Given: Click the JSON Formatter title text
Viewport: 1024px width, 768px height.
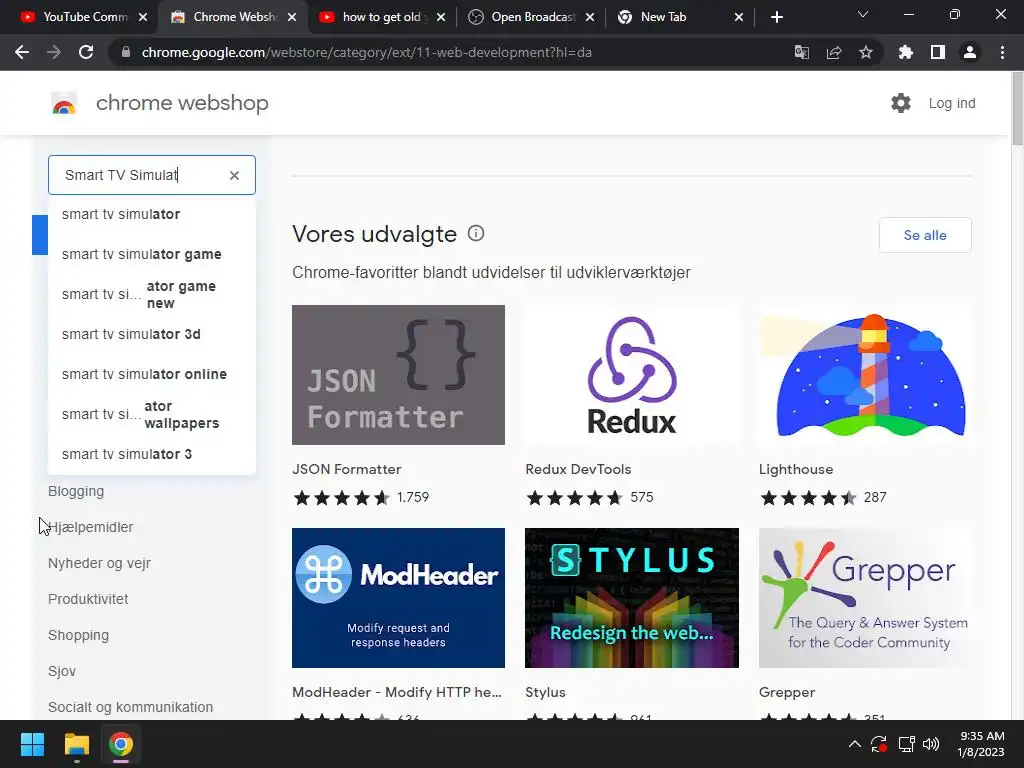Looking at the screenshot, I should point(347,469).
